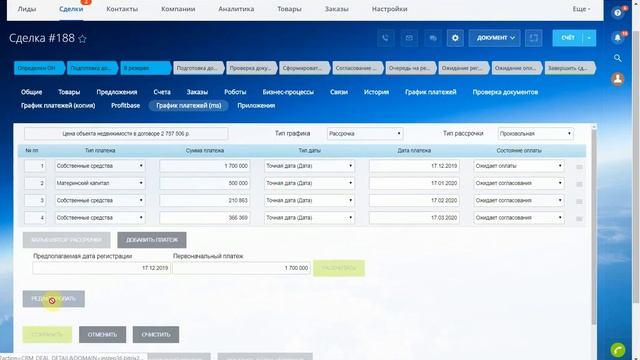This screenshot has width=640, height=360.
Task: Switch to the Приложения tab
Action: [x=256, y=106]
